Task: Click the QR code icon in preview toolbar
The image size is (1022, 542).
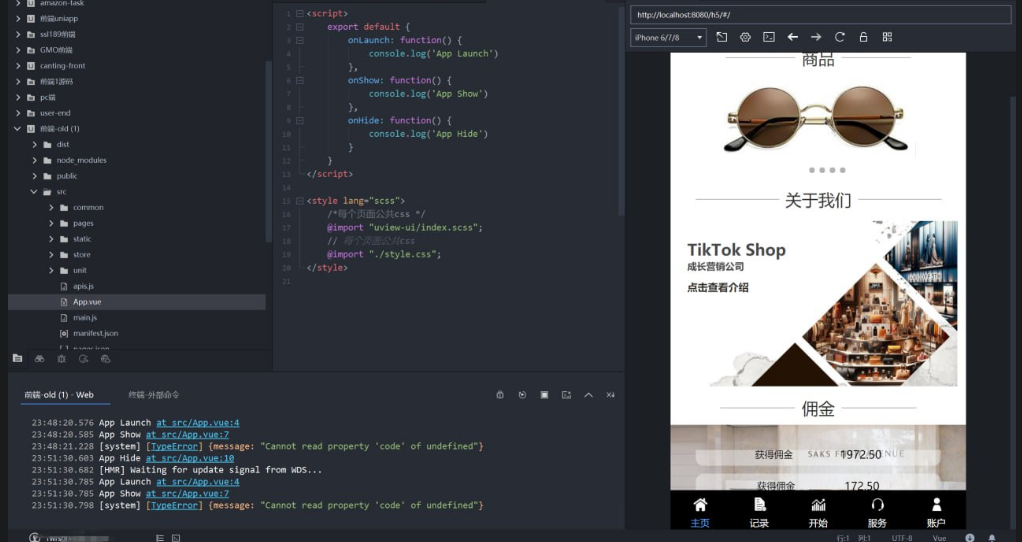Action: pyautogui.click(x=887, y=37)
